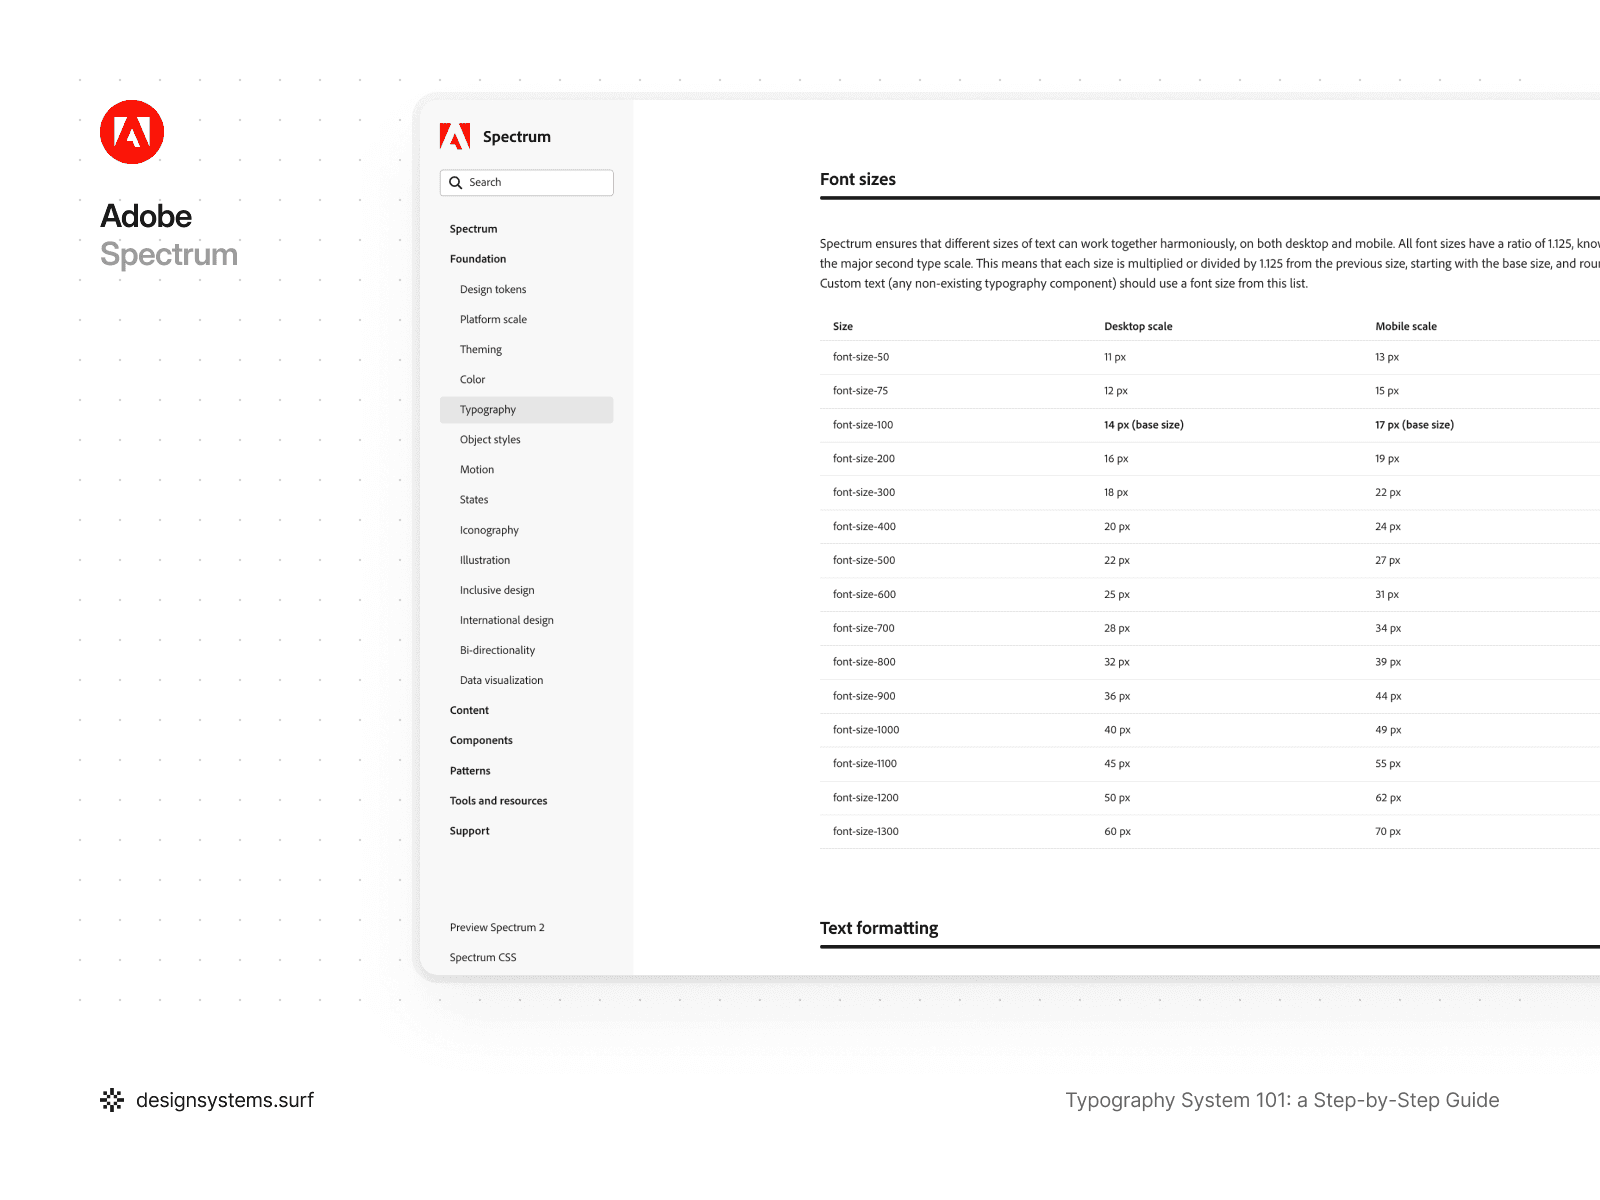This screenshot has width=1600, height=1200.
Task: Select the Color sidebar item
Action: pyautogui.click(x=472, y=379)
